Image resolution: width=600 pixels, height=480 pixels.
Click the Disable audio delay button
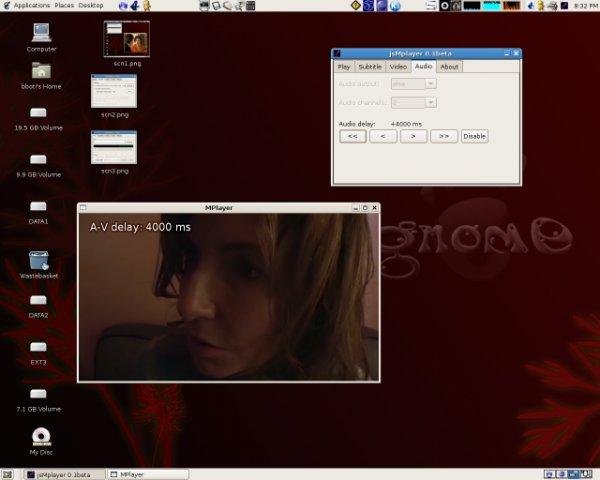pos(474,136)
